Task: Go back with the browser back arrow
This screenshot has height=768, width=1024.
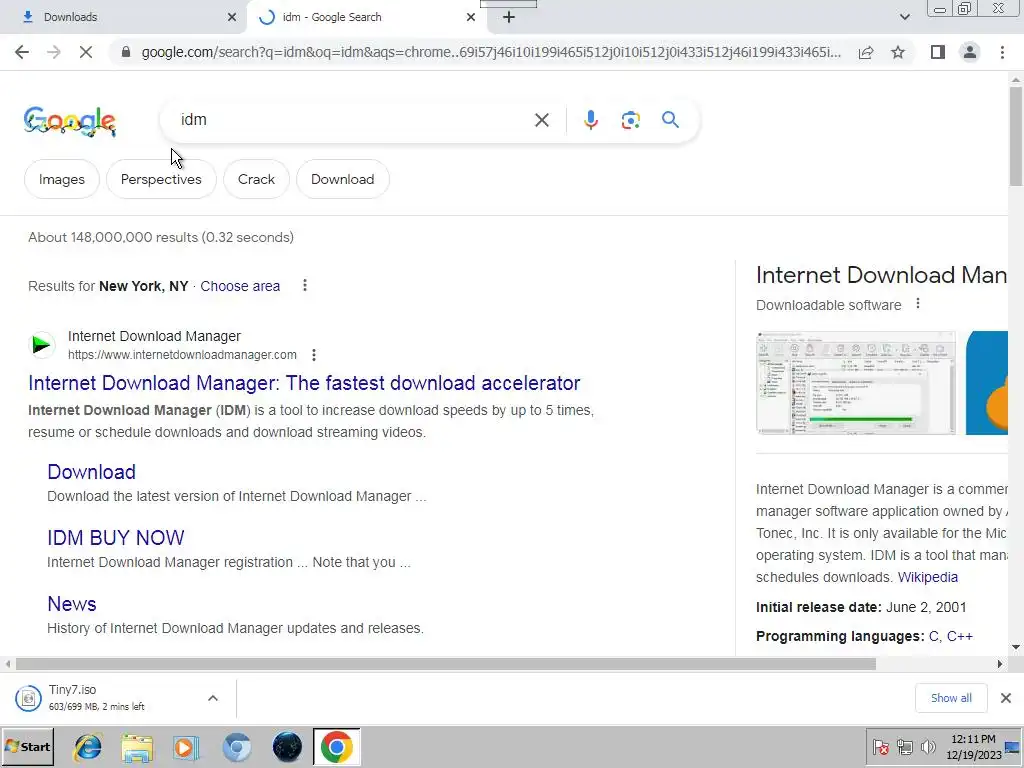Action: 22,52
